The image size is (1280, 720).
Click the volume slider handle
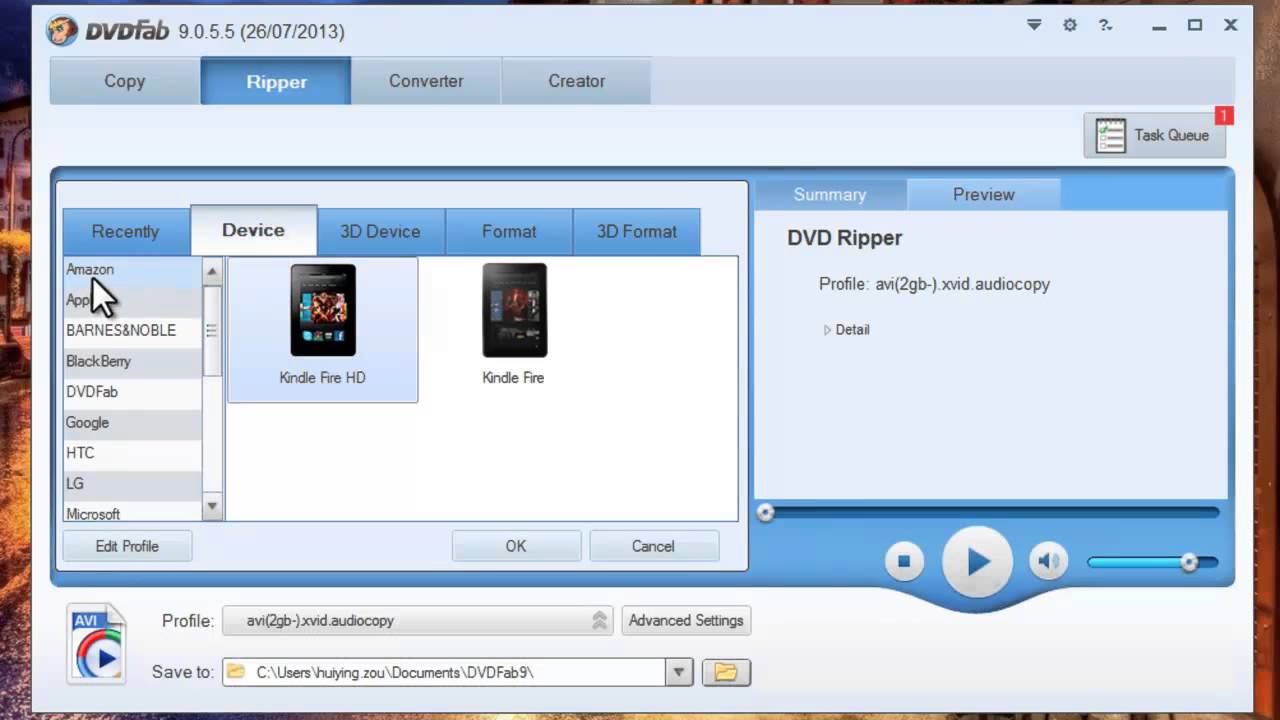pos(1189,562)
